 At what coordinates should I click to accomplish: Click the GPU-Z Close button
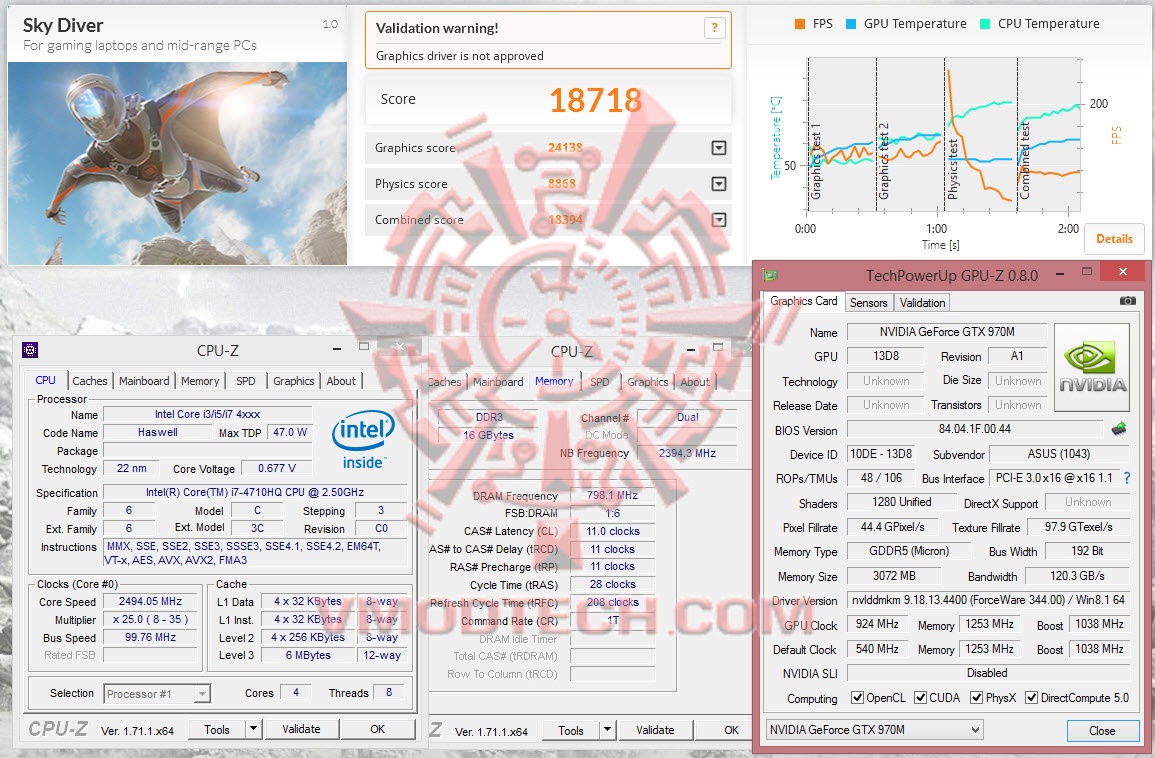click(x=1102, y=731)
